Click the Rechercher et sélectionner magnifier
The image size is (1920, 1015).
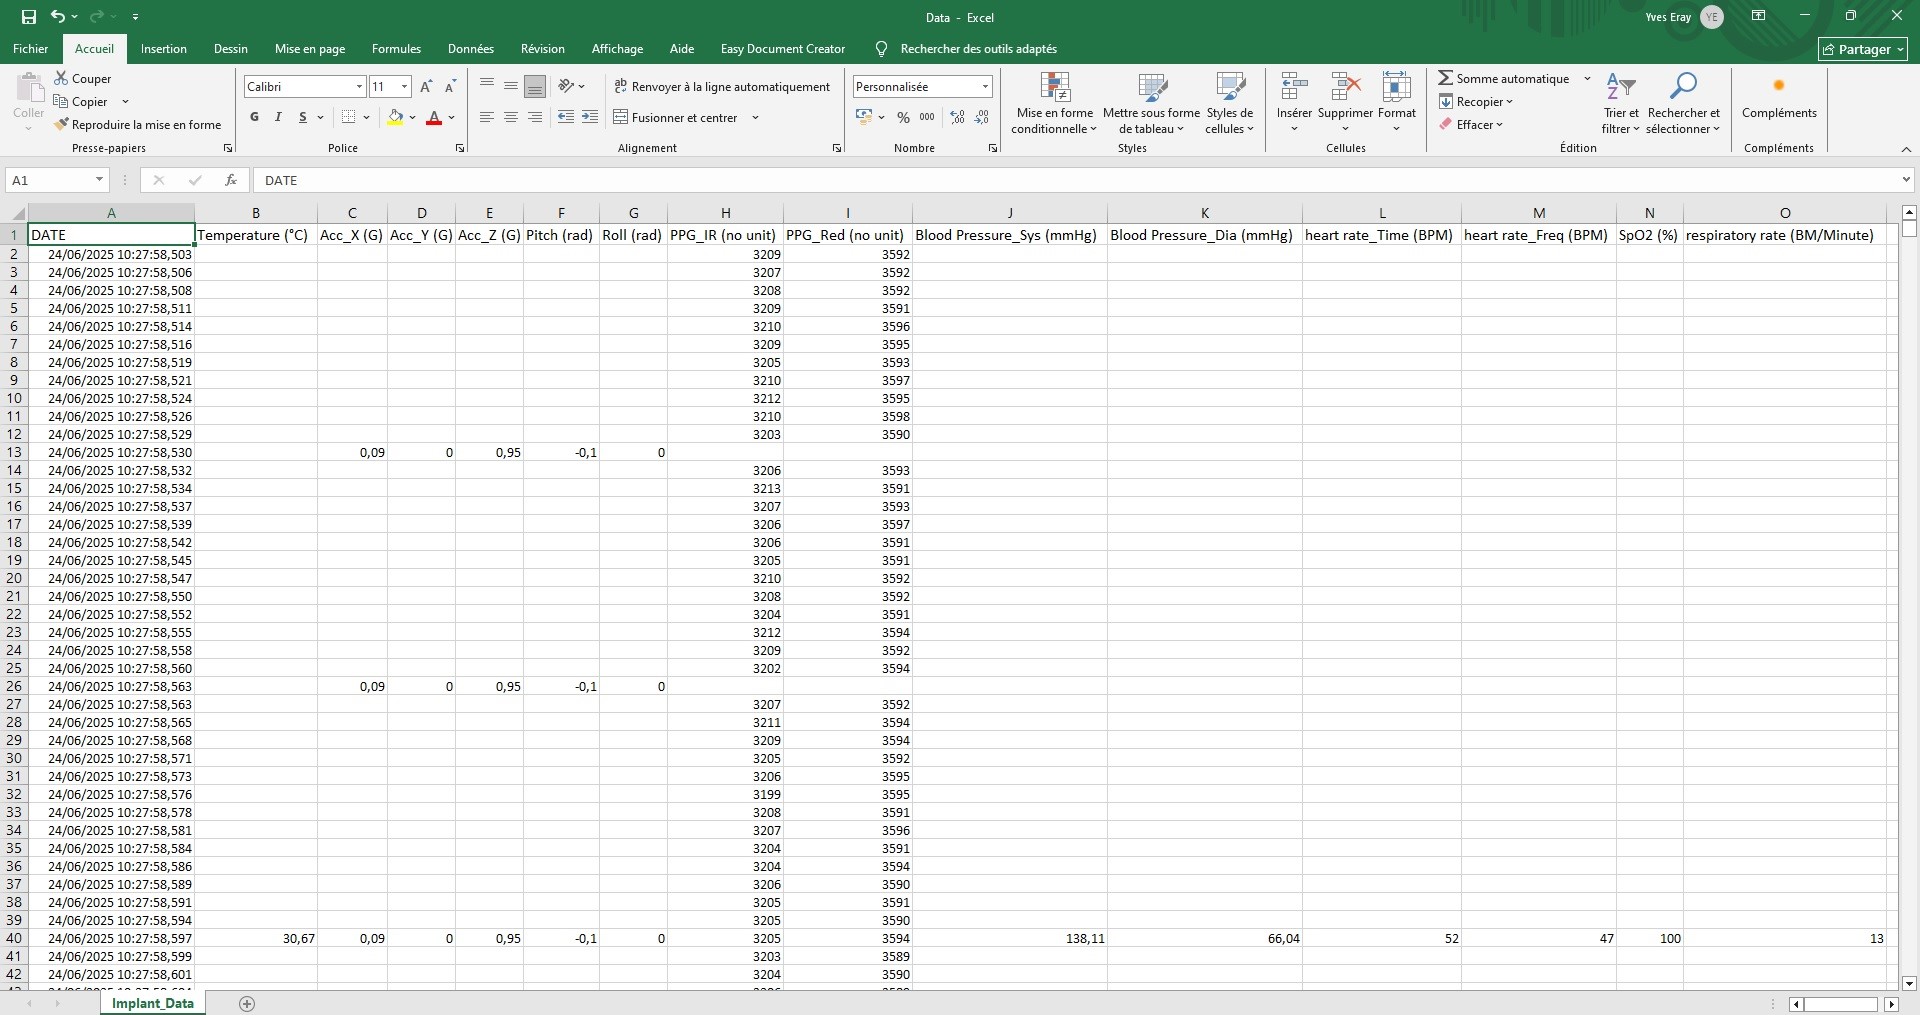coord(1683,87)
